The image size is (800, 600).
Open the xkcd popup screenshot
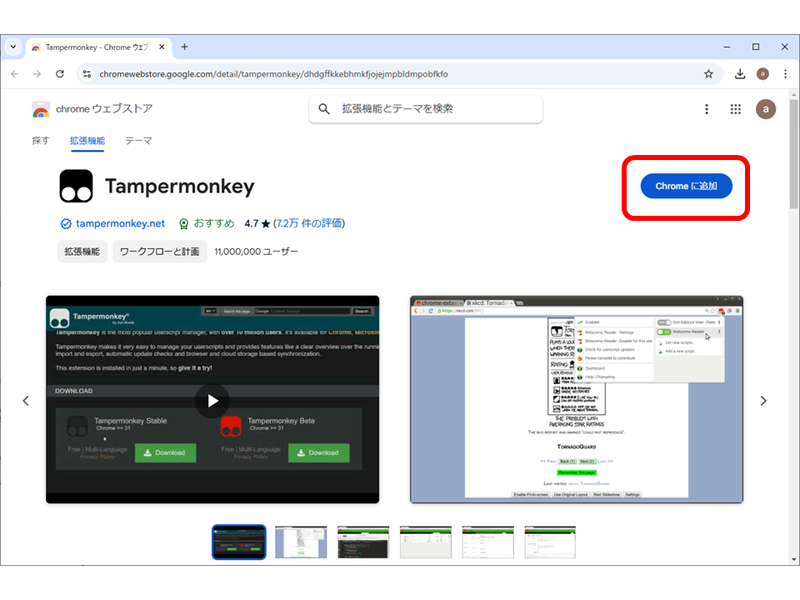[x=577, y=399]
